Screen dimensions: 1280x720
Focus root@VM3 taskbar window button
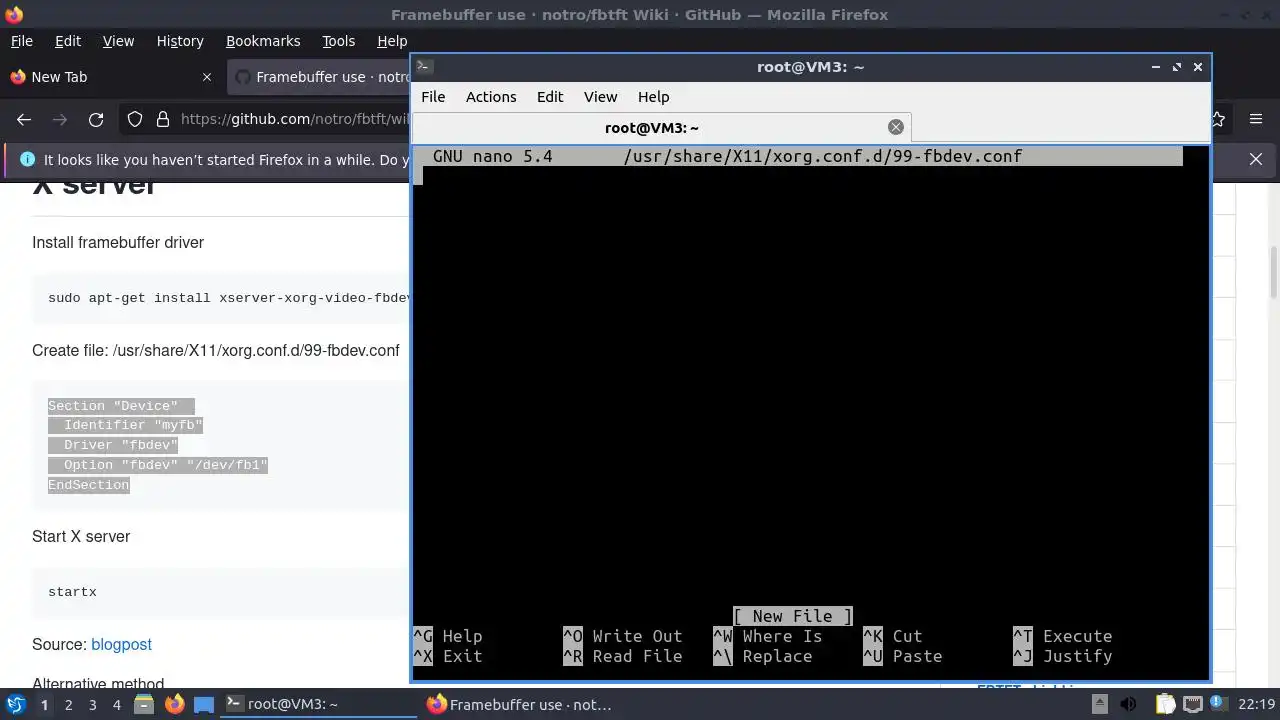point(320,704)
